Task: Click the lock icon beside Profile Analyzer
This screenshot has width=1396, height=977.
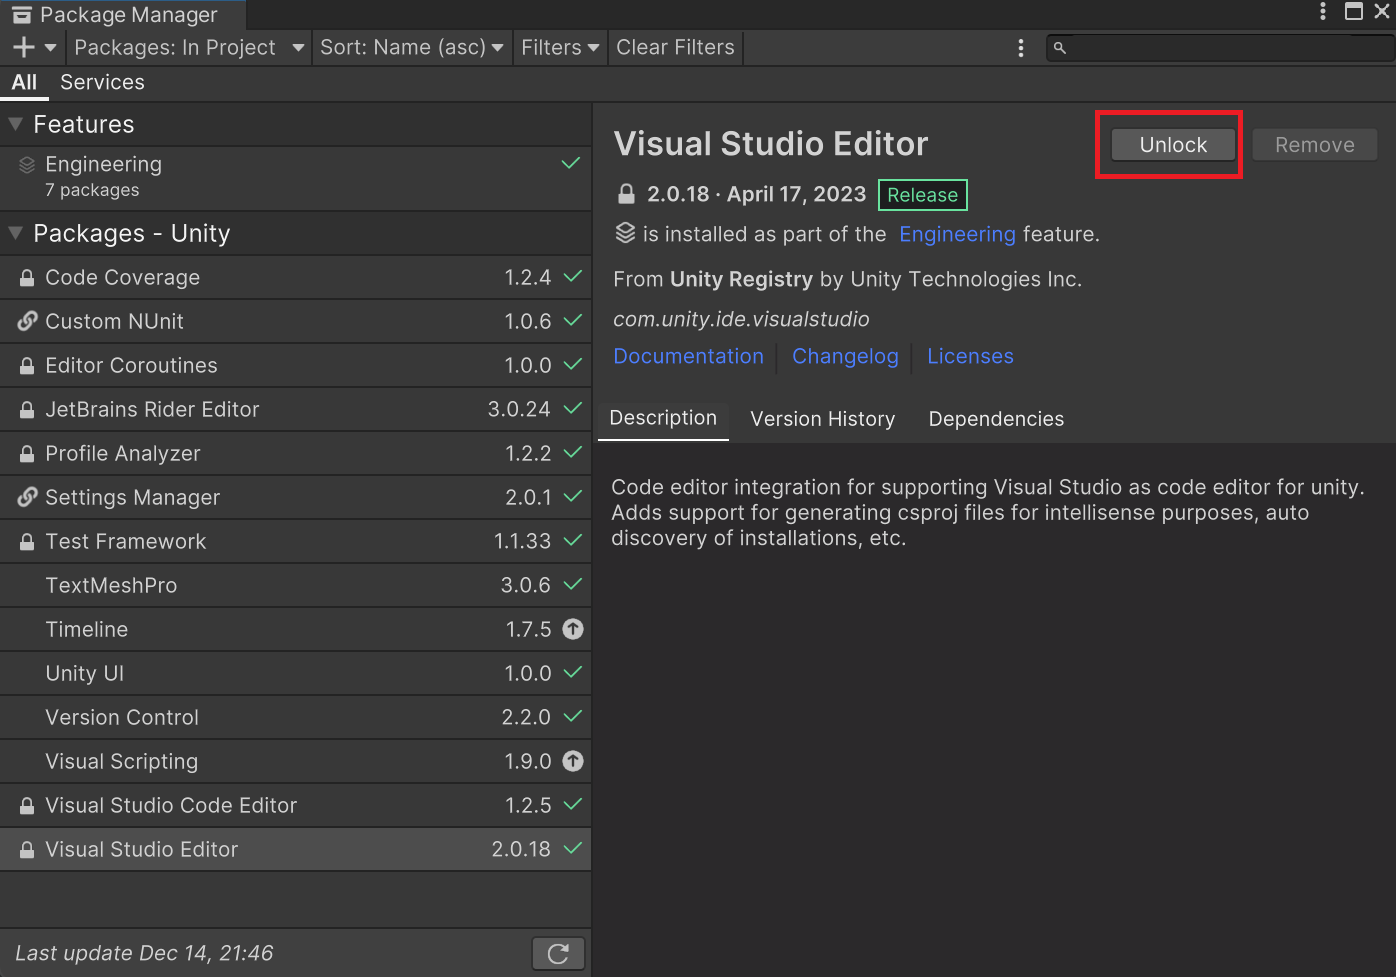Action: (x=27, y=454)
